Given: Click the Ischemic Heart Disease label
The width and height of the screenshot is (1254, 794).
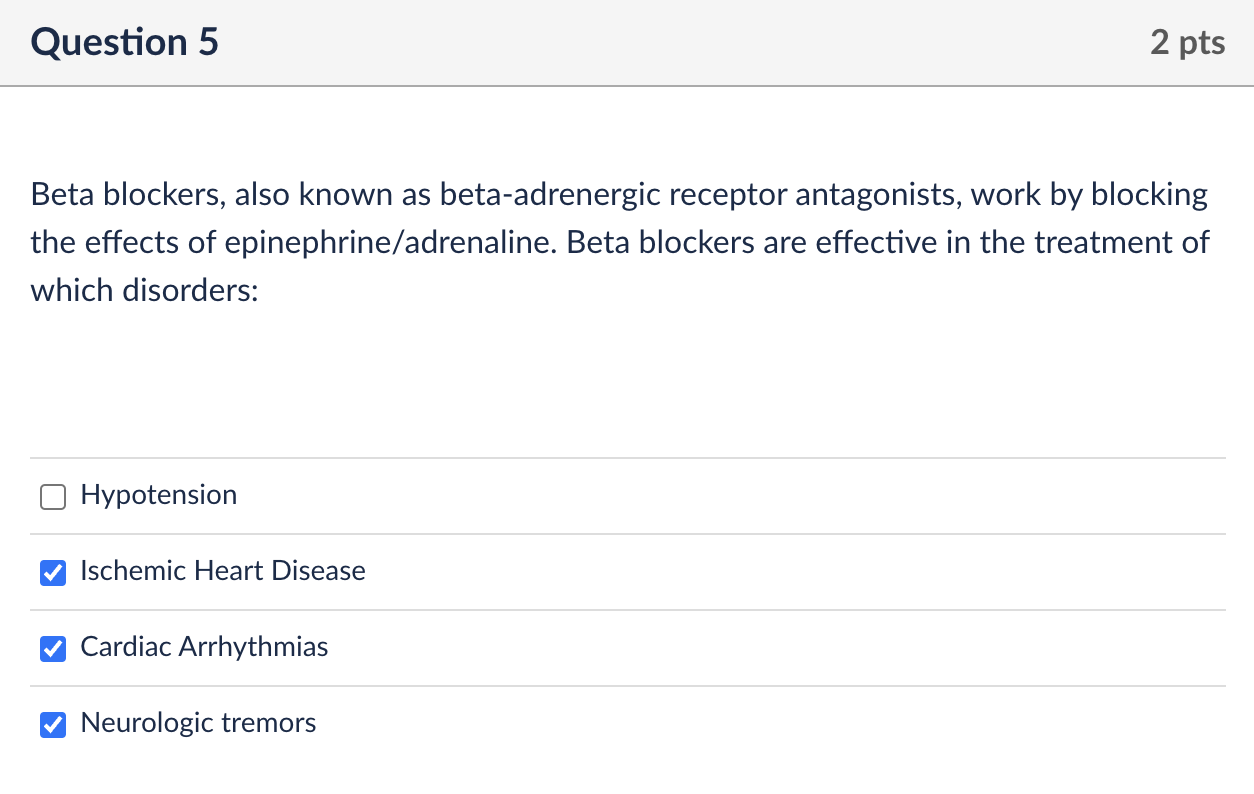Looking at the screenshot, I should pyautogui.click(x=222, y=571).
